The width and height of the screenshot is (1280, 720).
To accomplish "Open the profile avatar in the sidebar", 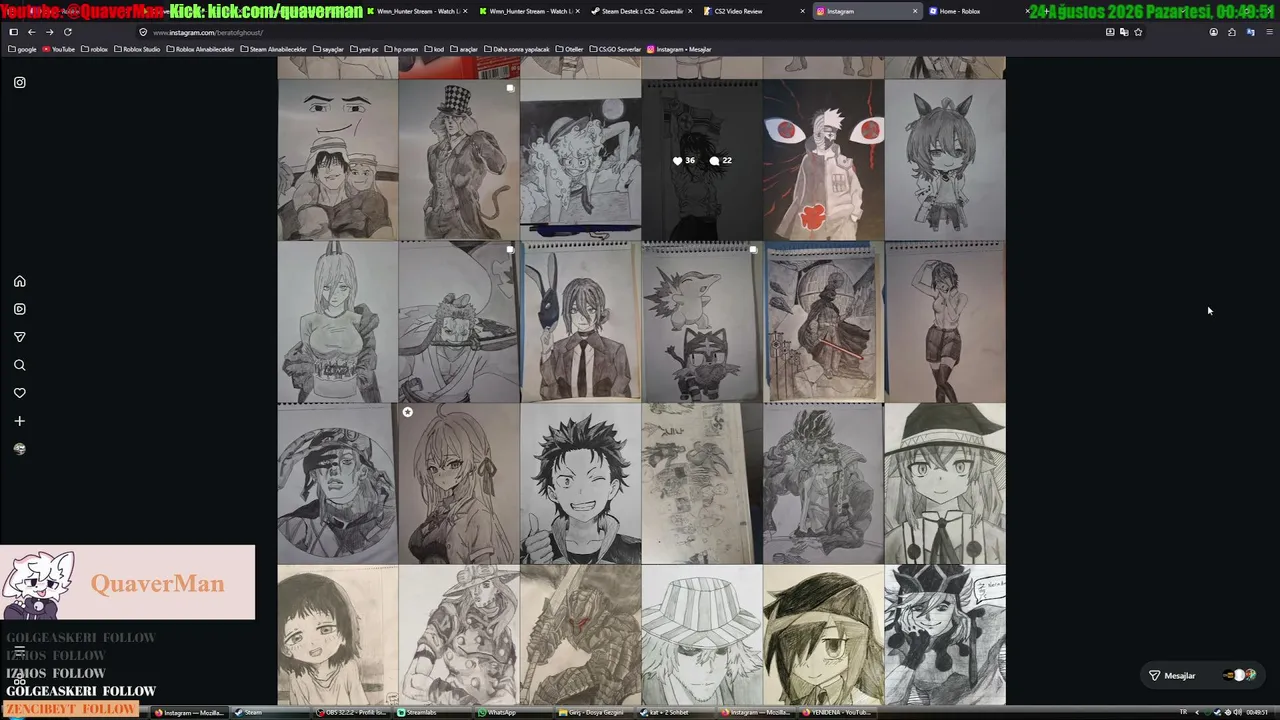I will click(x=19, y=449).
